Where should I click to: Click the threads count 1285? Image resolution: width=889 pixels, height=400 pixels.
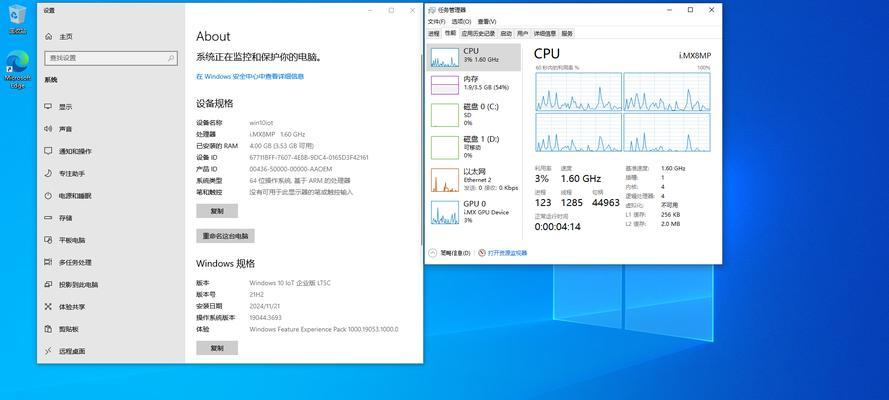(x=572, y=202)
